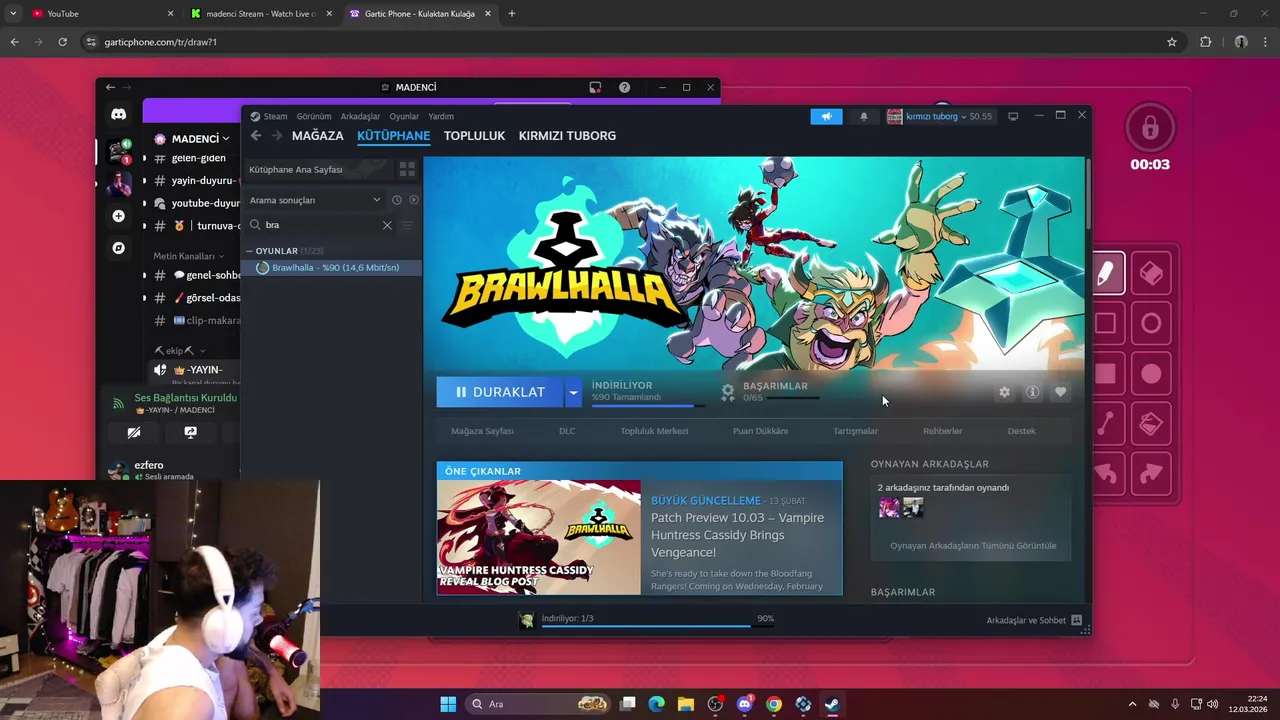Open the Steam menu

(x=269, y=116)
